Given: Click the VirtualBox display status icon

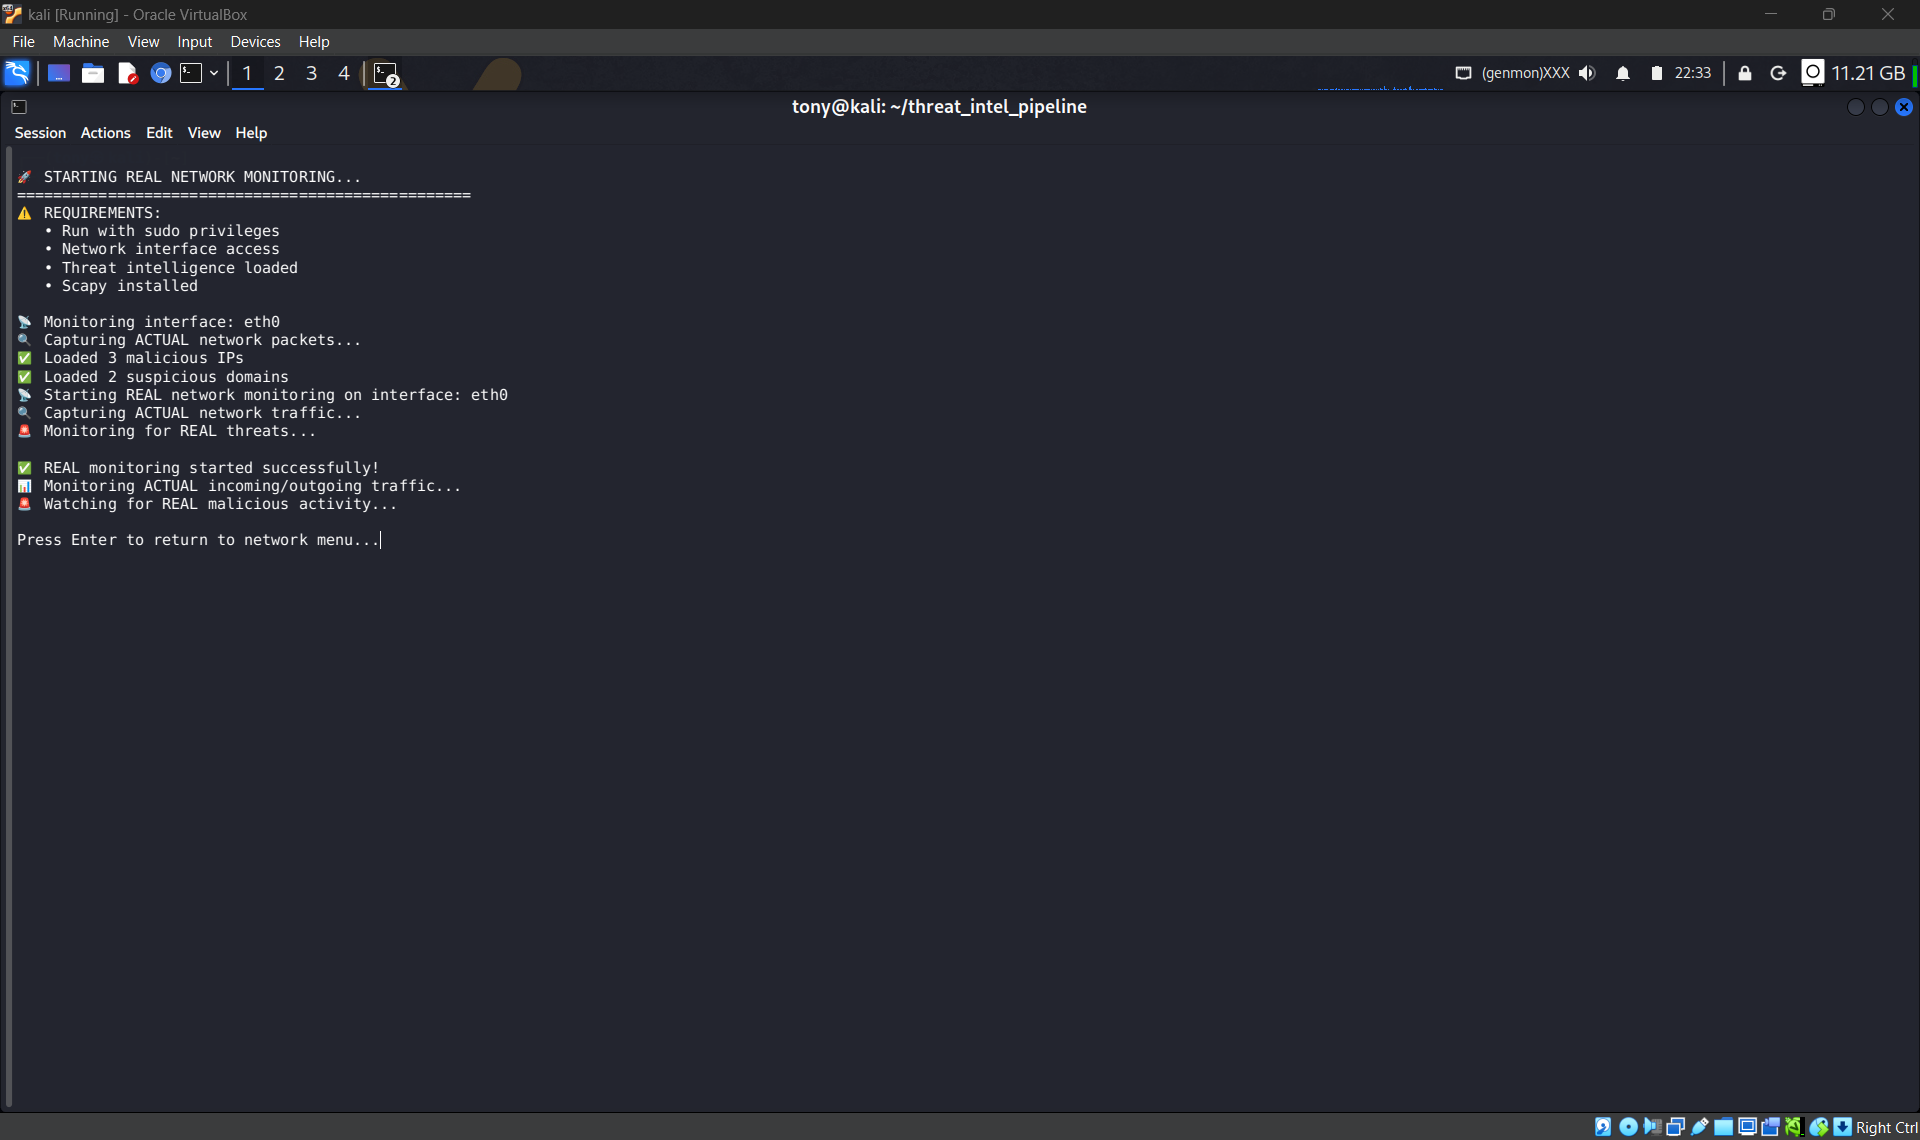Looking at the screenshot, I should (1747, 1127).
